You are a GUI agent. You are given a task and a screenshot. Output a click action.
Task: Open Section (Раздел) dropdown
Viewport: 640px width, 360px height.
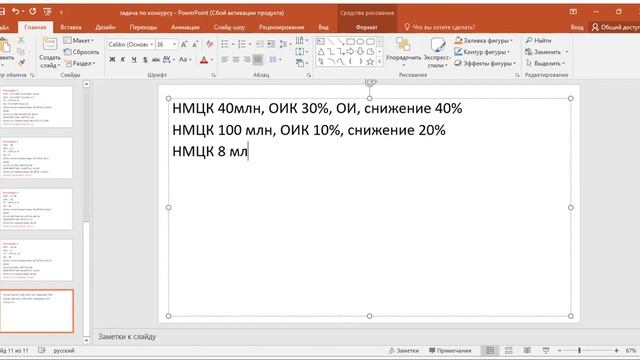click(x=80, y=63)
